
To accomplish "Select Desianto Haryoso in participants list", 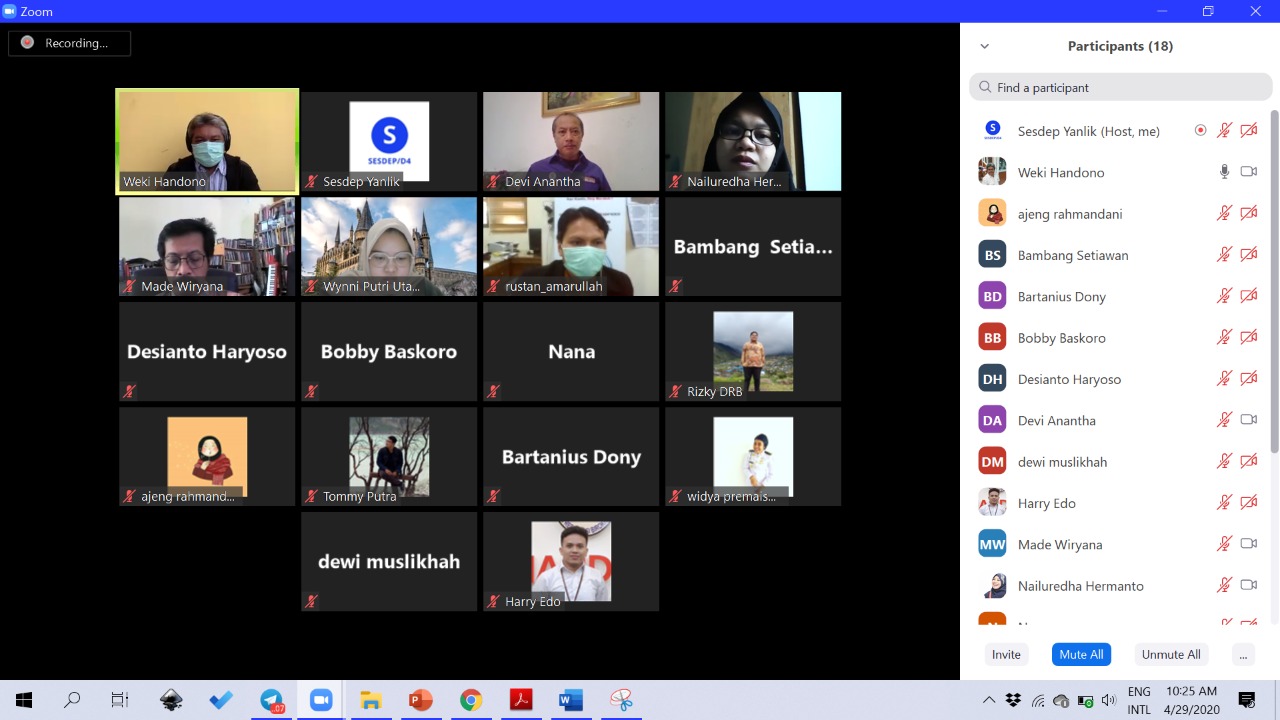I will pos(1069,379).
